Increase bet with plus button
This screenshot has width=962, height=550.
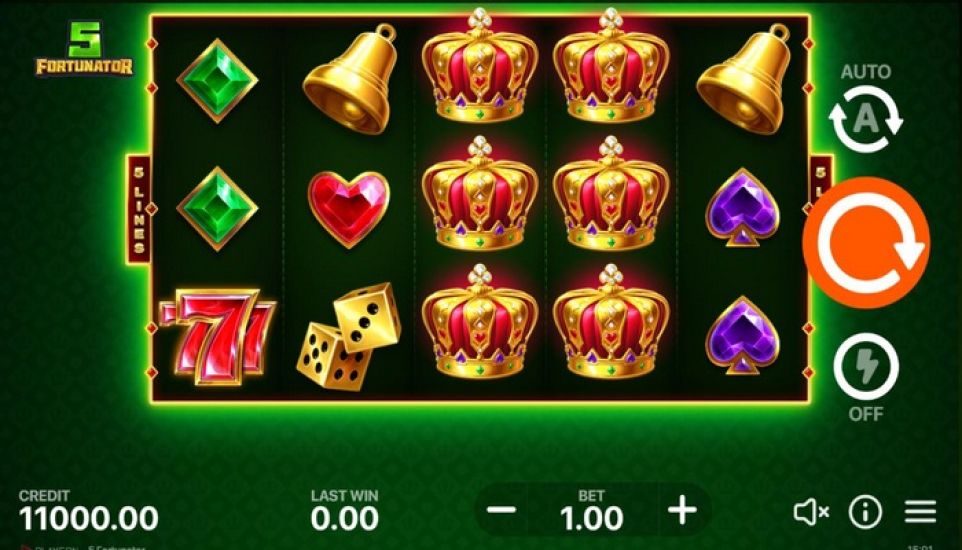682,510
